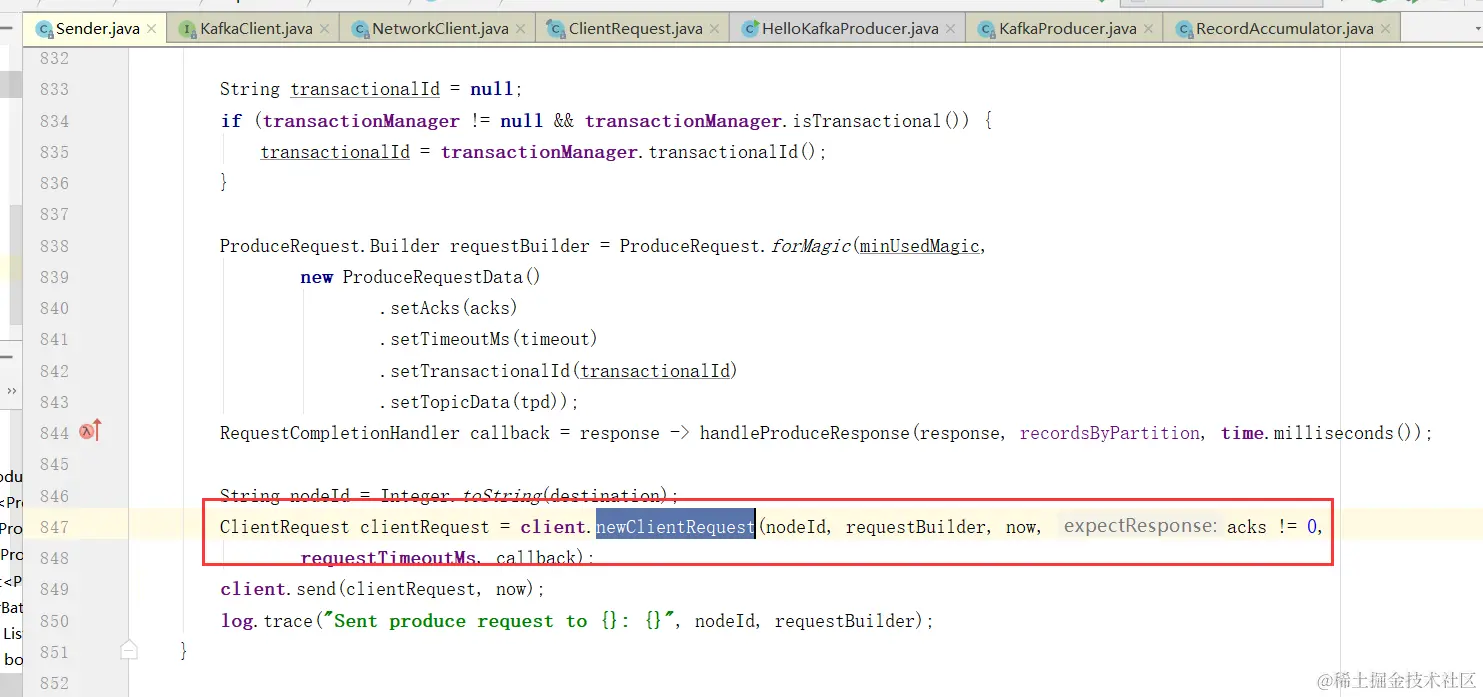This screenshot has width=1483, height=697.
Task: Click requestTimeoutMs on line 848
Action: pyautogui.click(x=389, y=558)
